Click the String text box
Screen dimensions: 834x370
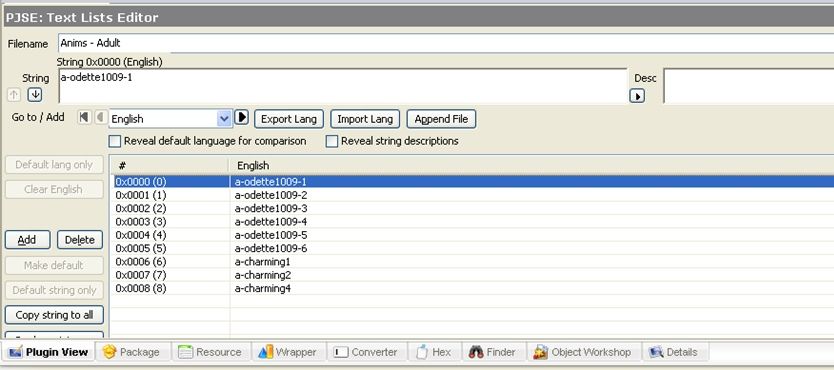tap(343, 86)
